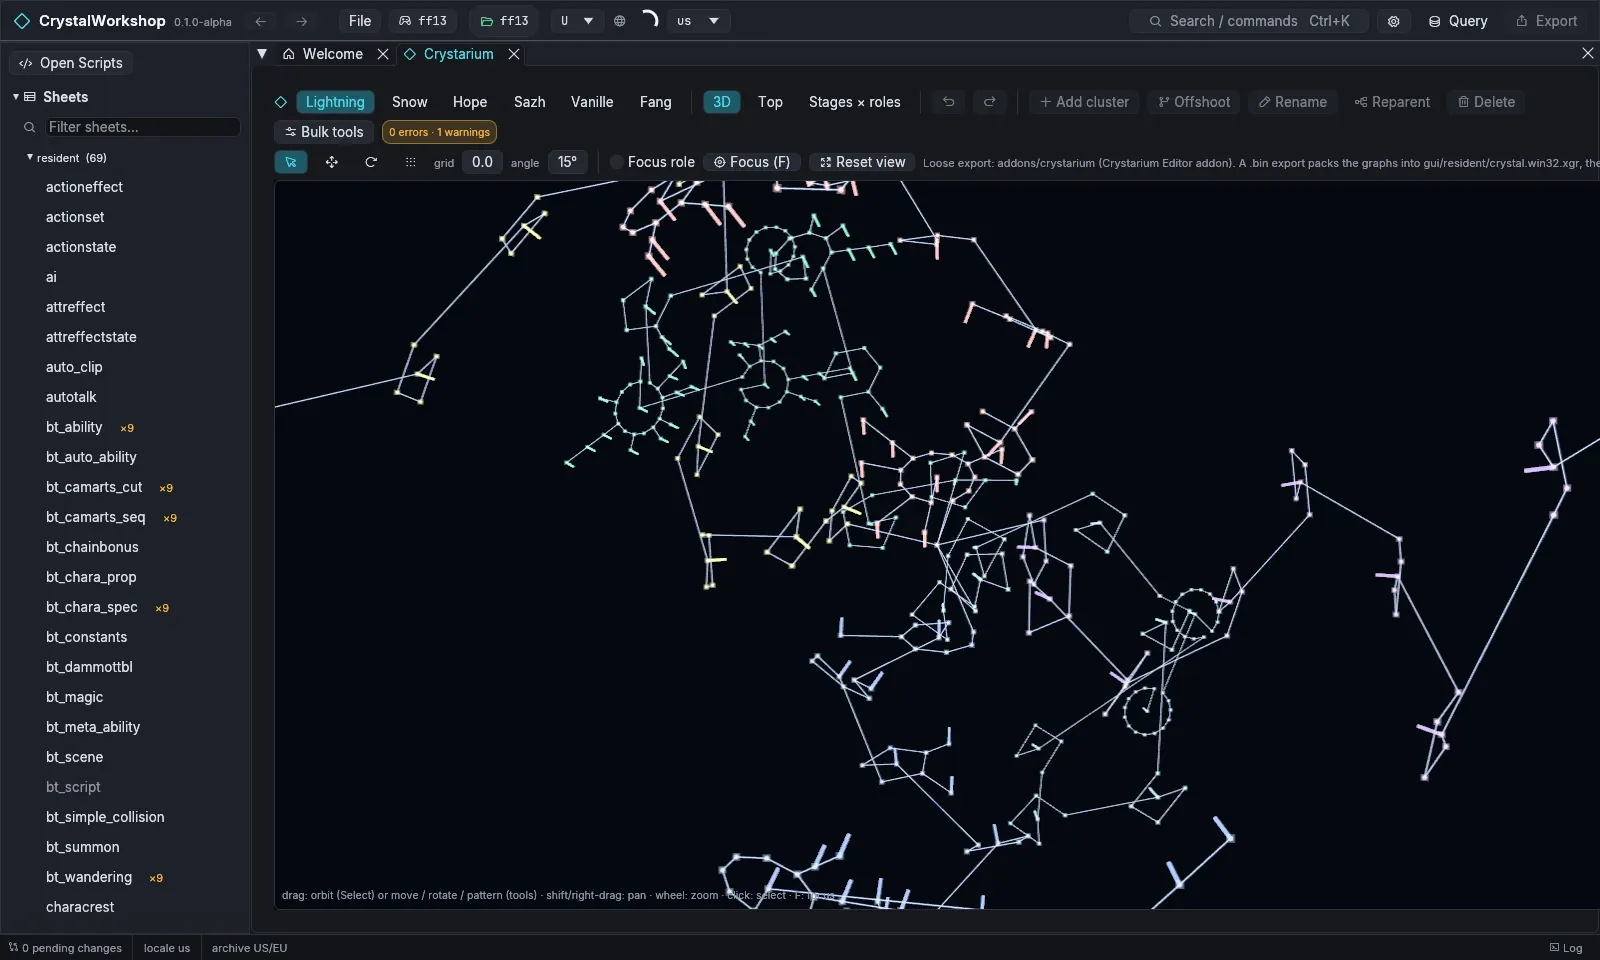Viewport: 1600px width, 960px height.
Task: Pick the Pattern grid tool
Action: coord(410,162)
